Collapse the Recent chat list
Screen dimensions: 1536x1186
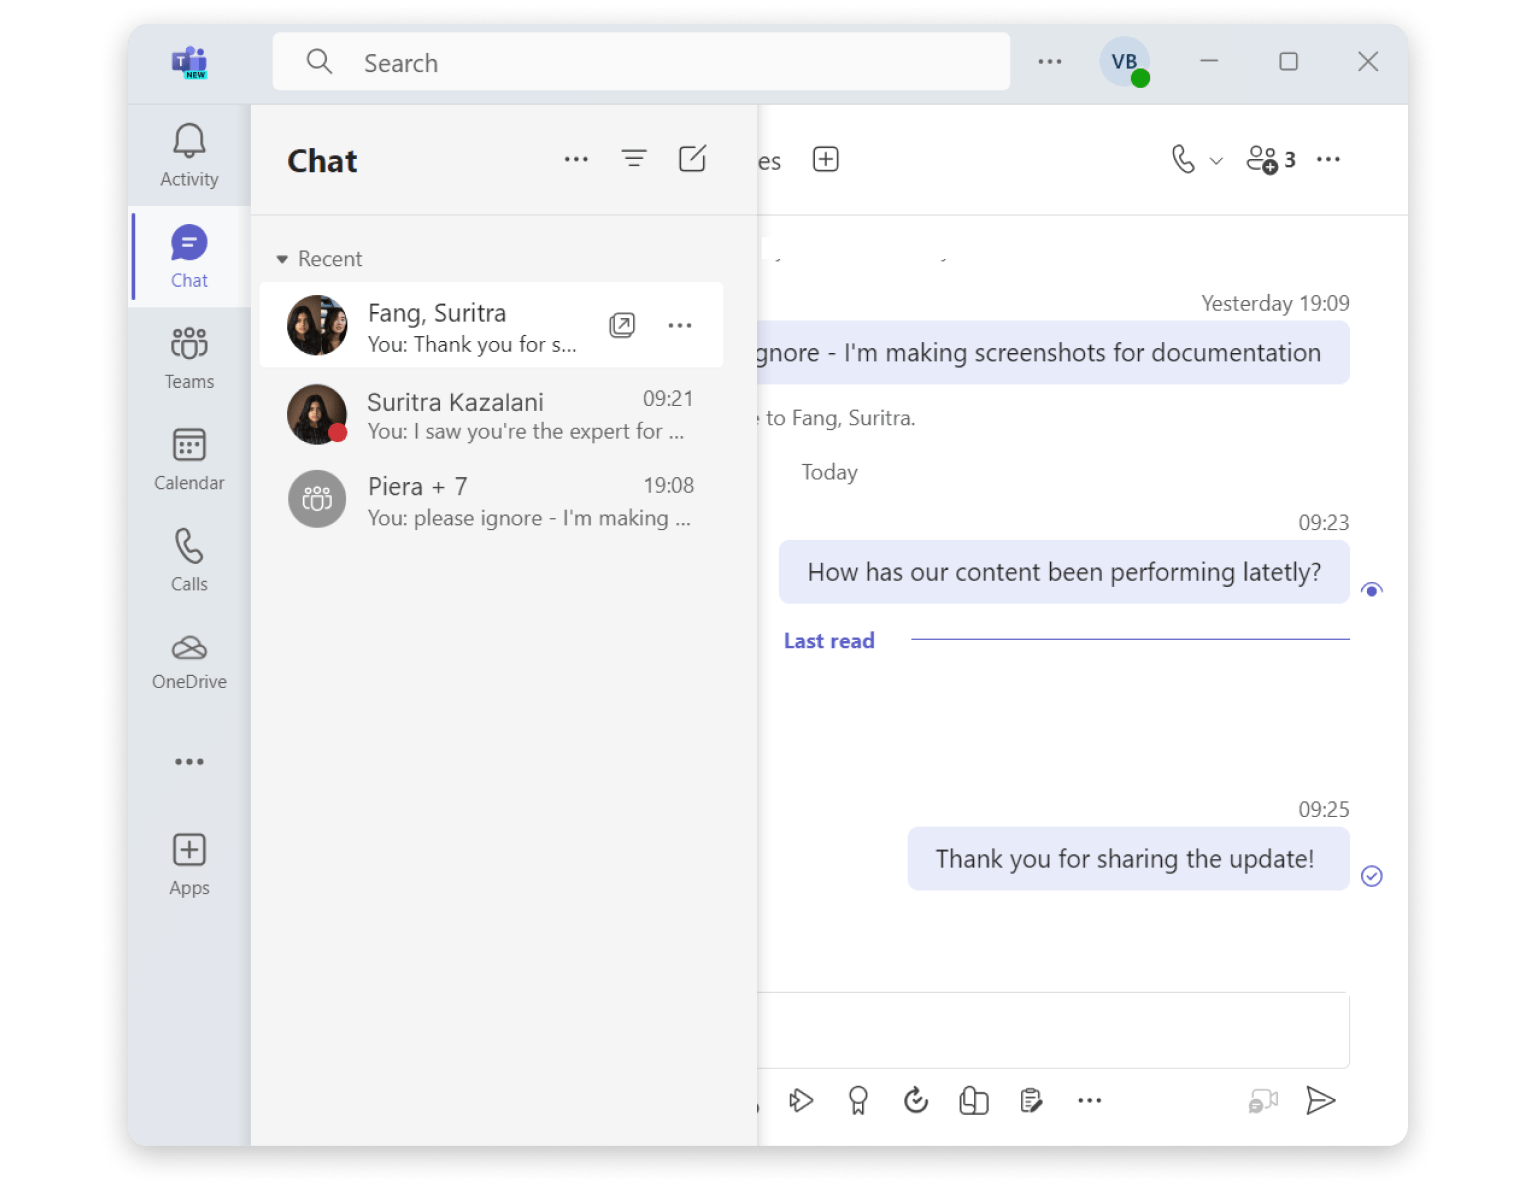click(282, 259)
